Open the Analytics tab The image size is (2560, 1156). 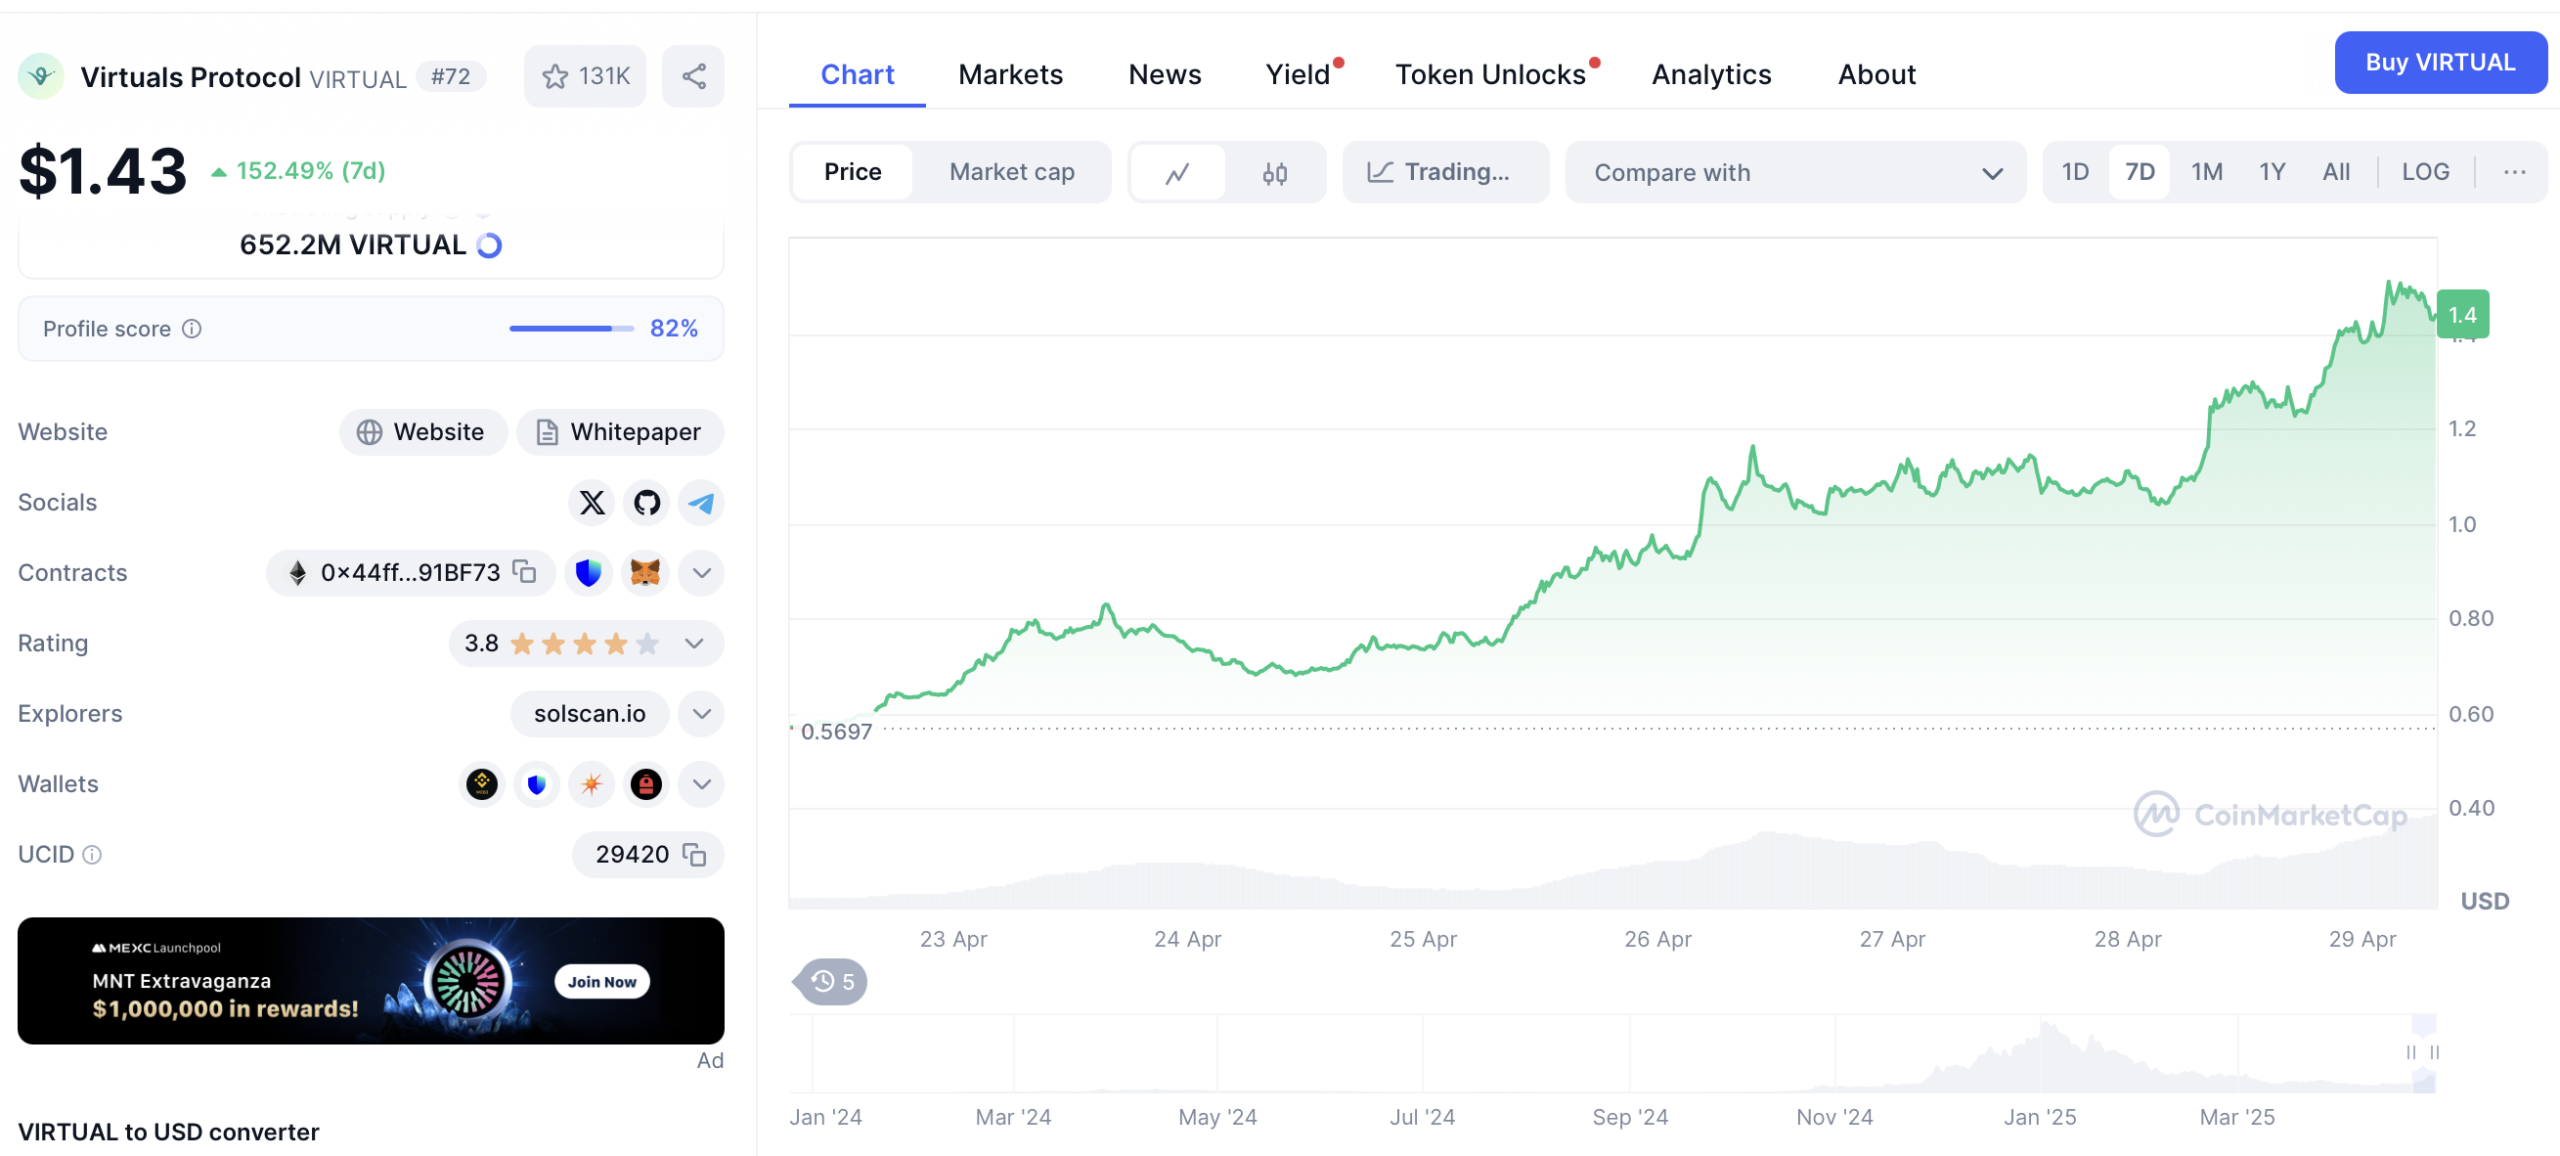coord(1711,75)
